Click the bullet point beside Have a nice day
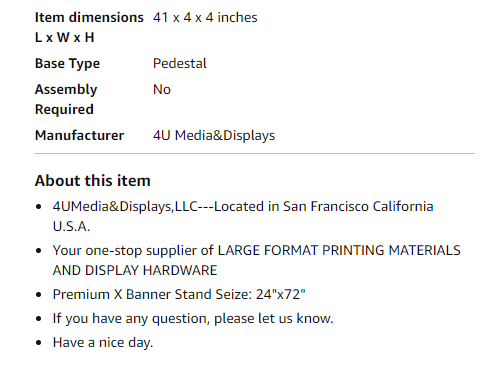 39,343
